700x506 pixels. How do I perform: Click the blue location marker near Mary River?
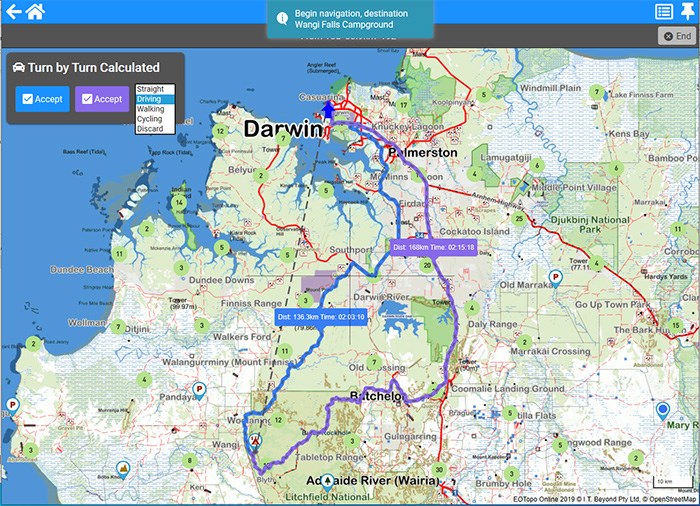coord(662,410)
